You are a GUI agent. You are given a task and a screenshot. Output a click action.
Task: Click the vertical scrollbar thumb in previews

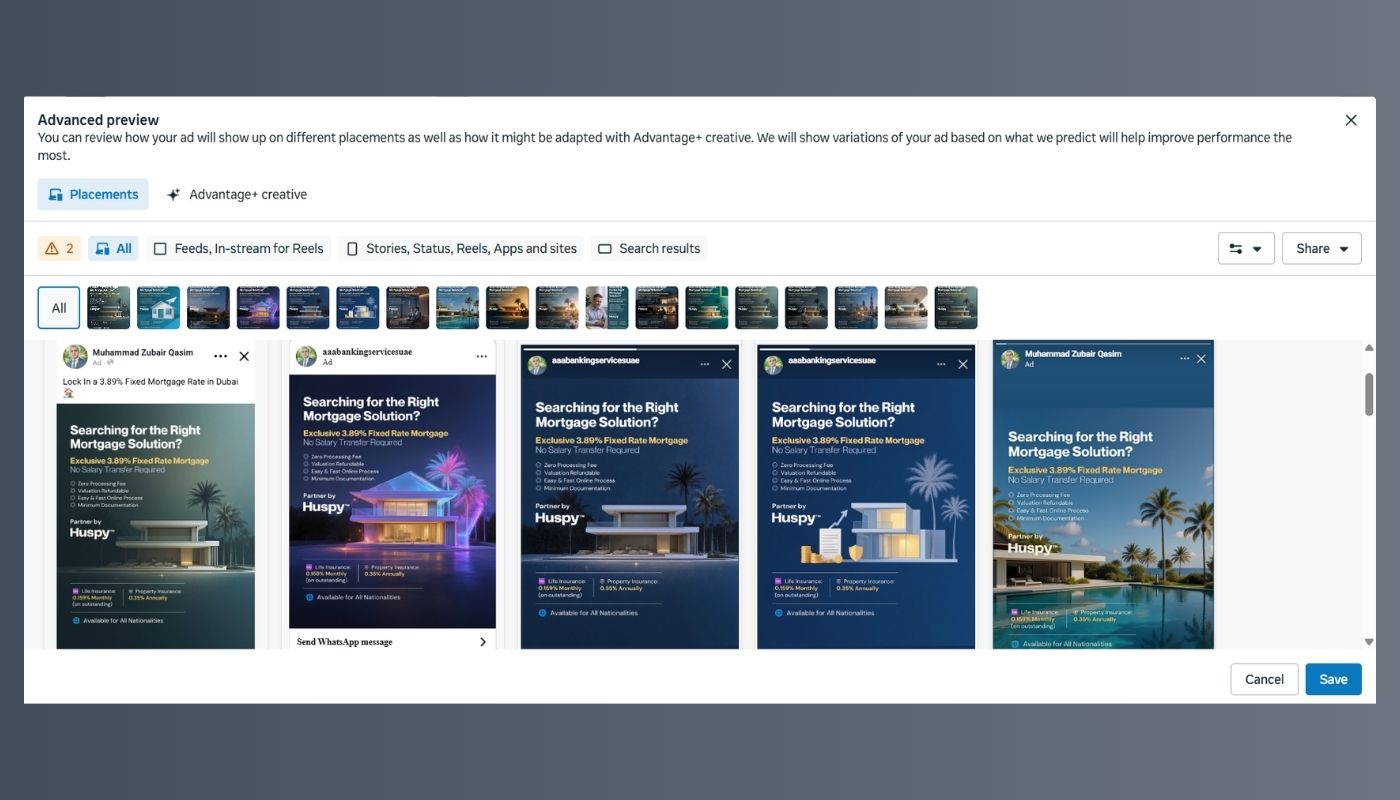1369,394
